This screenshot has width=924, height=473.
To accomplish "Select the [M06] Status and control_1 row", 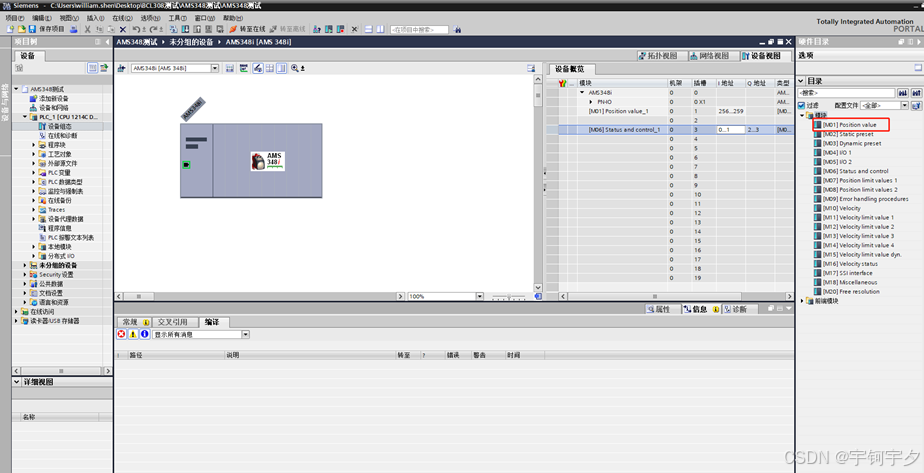I will tap(671, 129).
